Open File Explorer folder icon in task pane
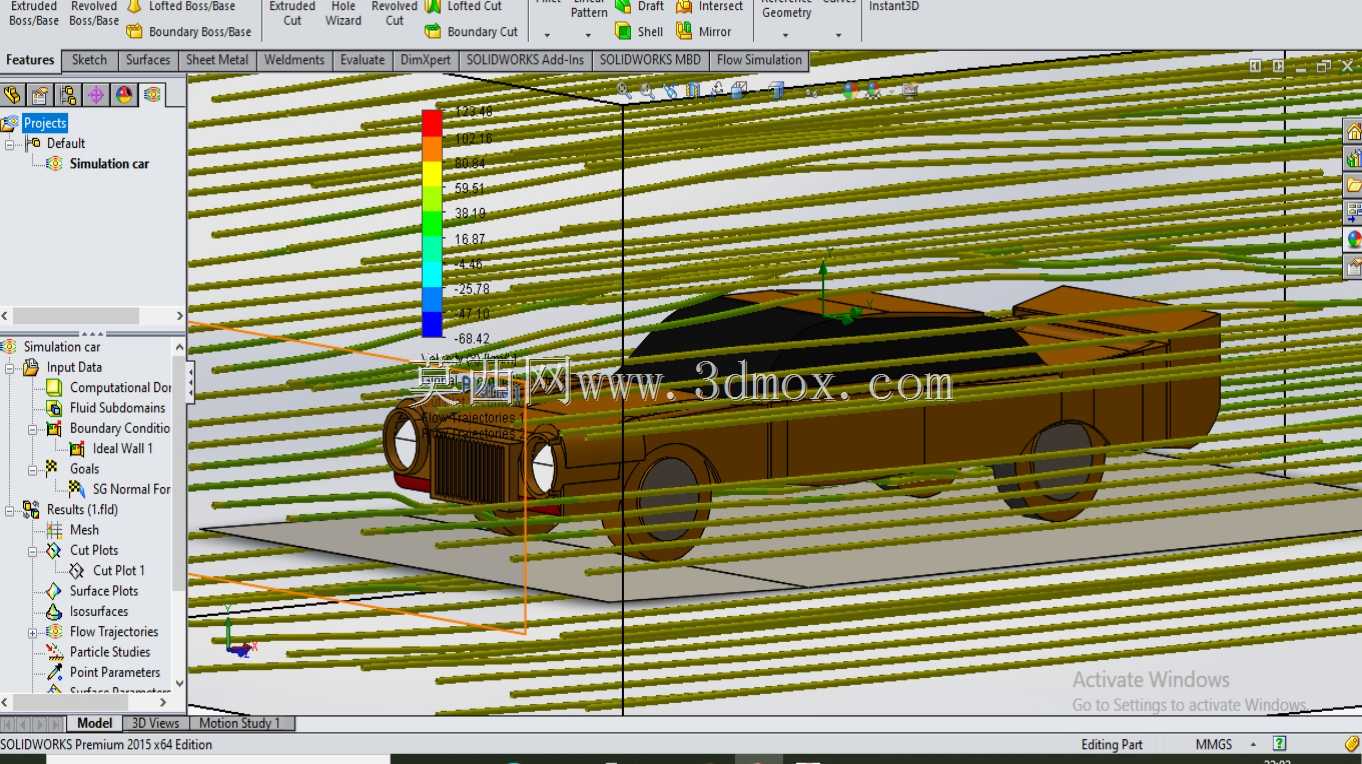 coord(1353,185)
